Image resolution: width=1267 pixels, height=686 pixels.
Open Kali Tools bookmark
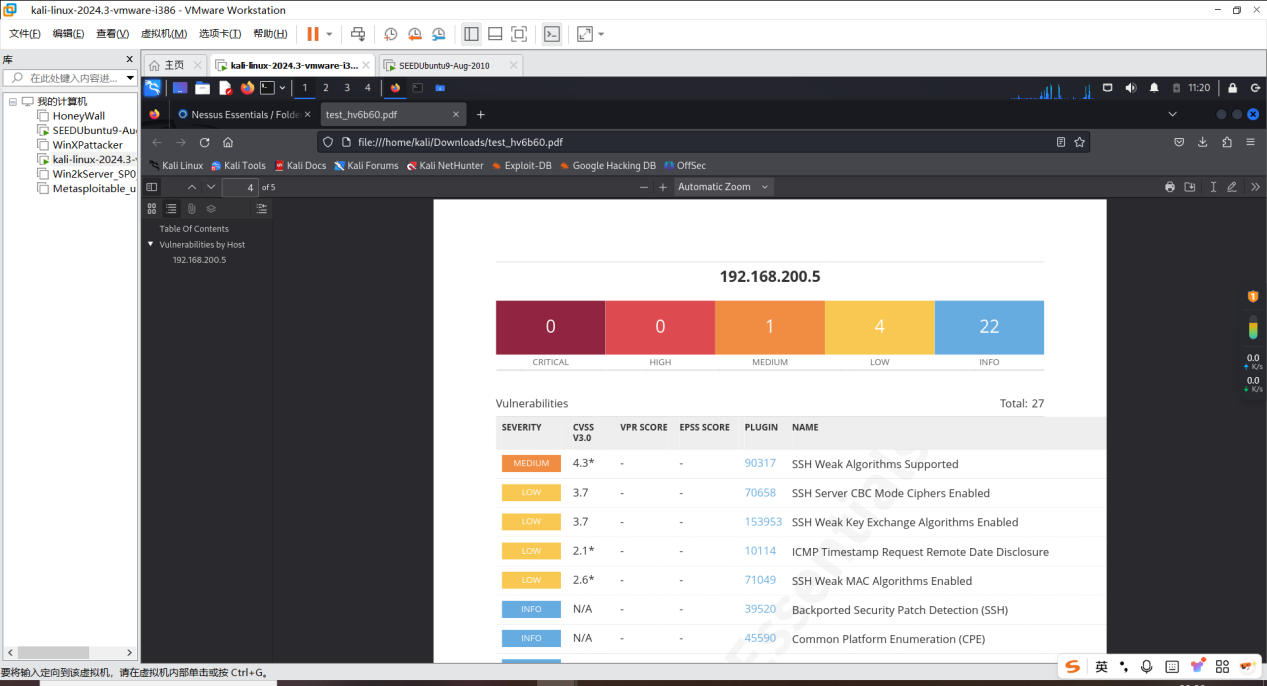(x=238, y=166)
